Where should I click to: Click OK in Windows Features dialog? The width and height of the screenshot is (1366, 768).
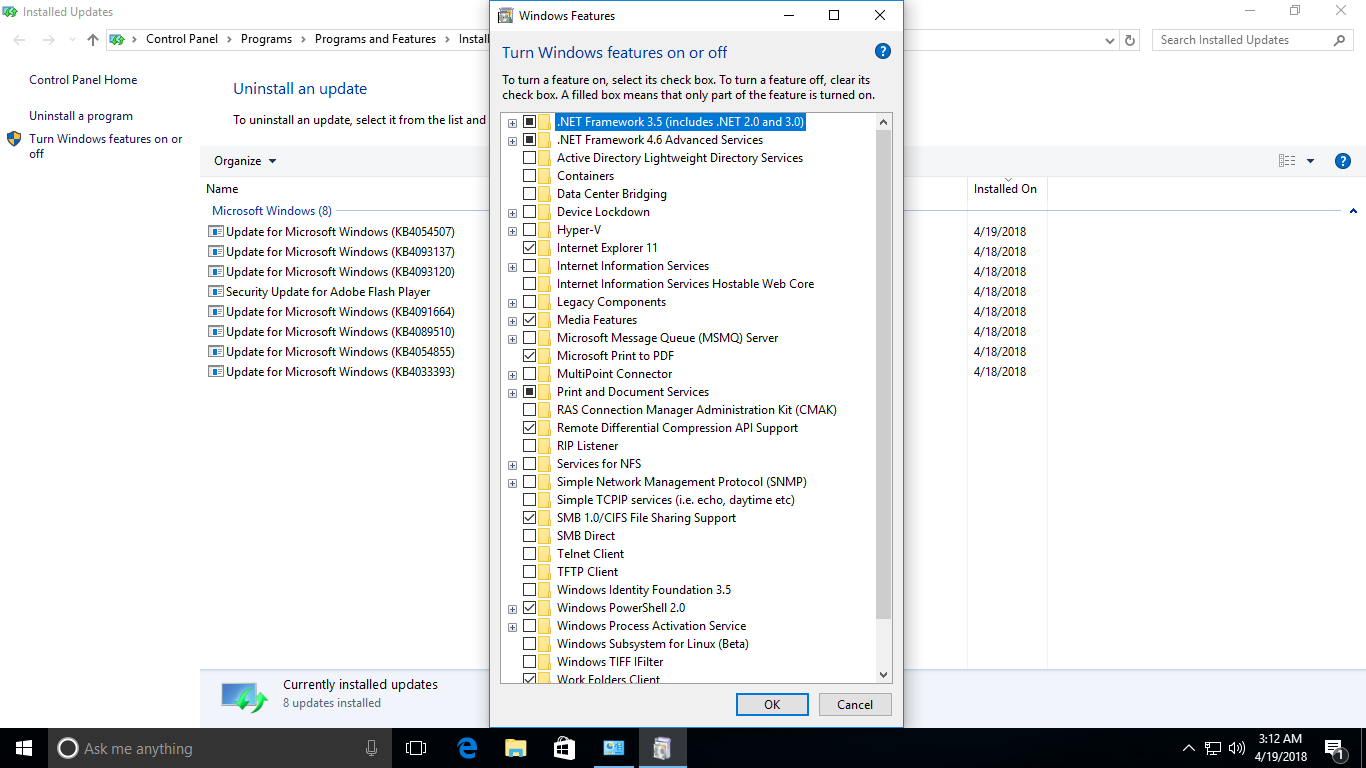772,704
